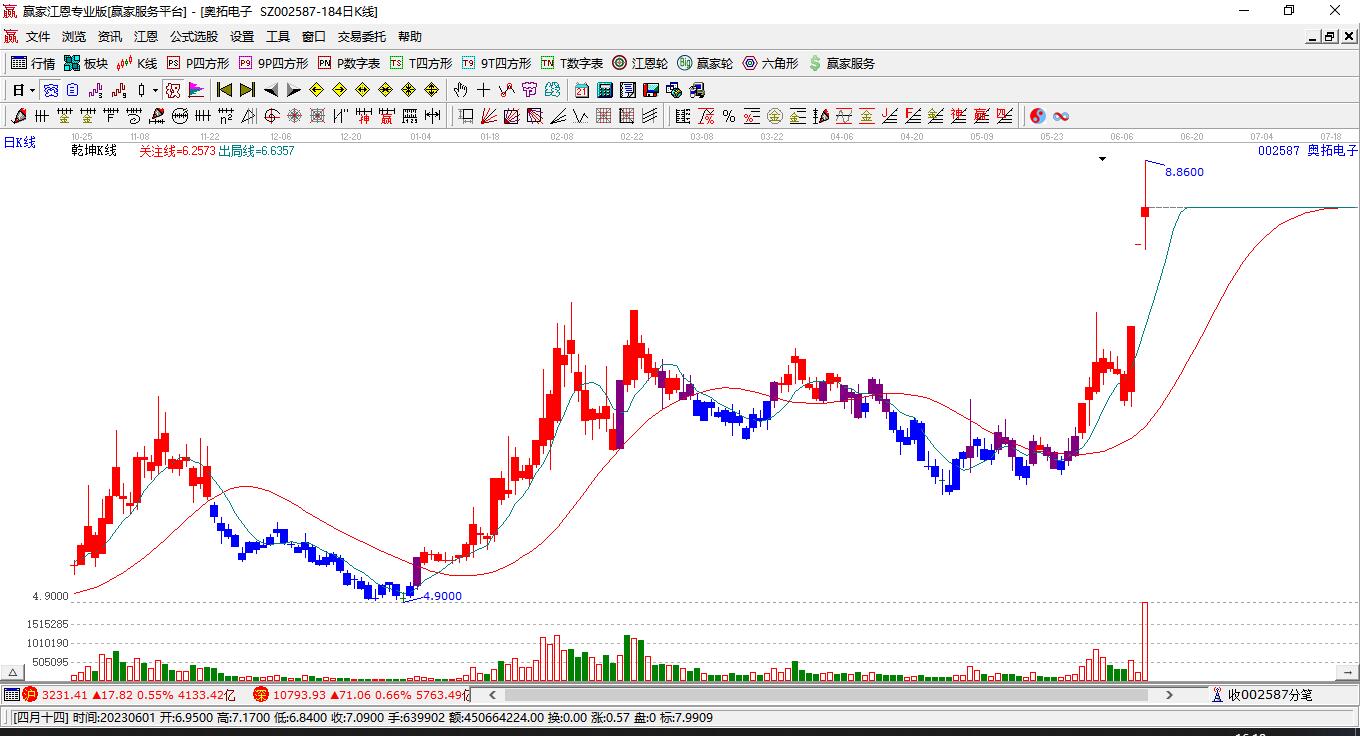Viewport: 1360px width, 736px height.
Task: Open the T四方形 tool
Action: (421, 63)
